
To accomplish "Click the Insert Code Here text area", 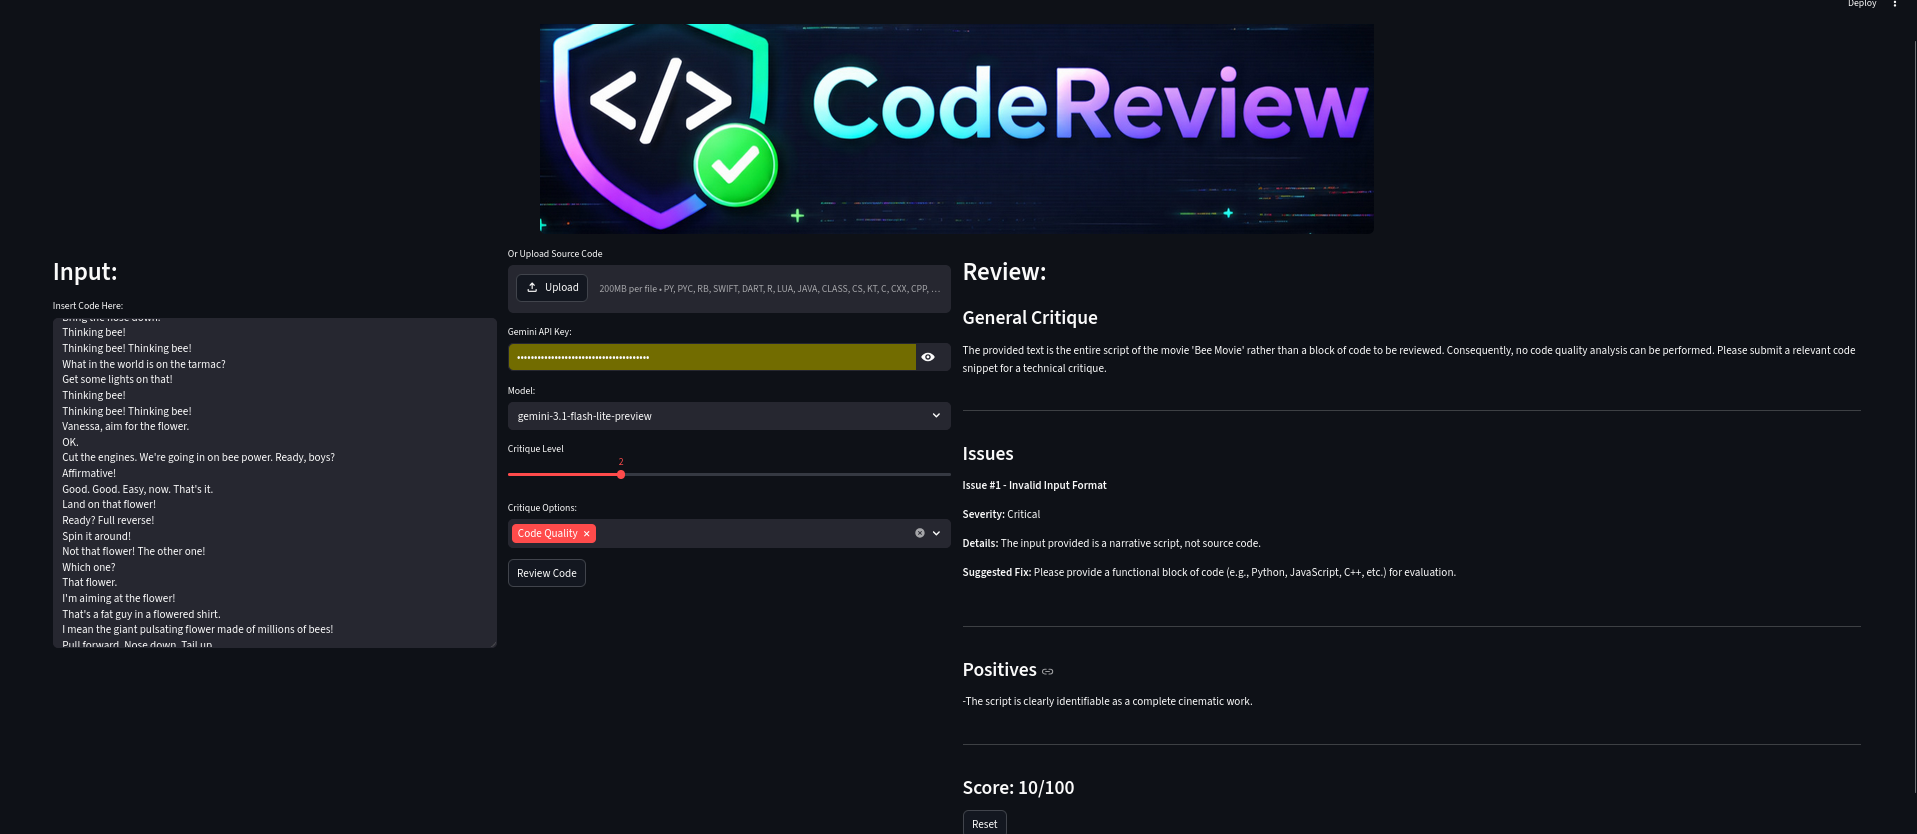I will (x=274, y=483).
